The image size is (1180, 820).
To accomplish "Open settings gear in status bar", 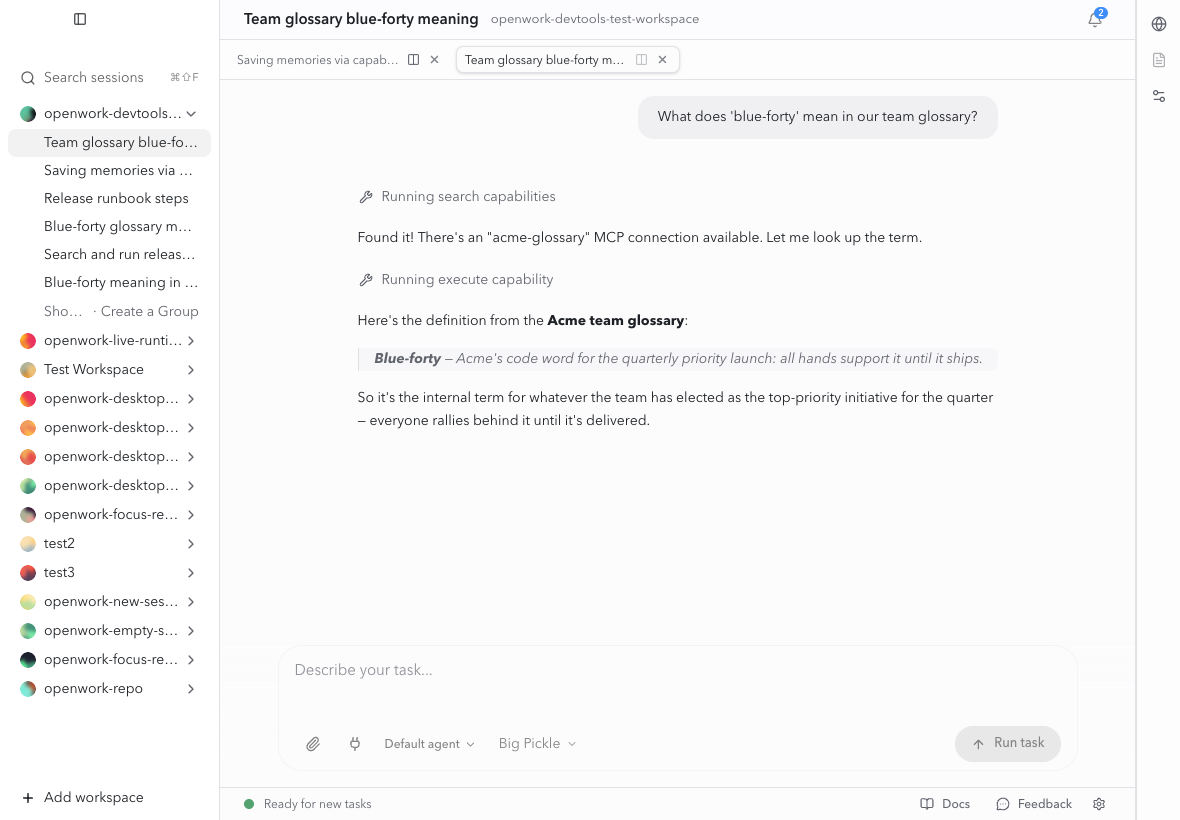I will click(1099, 804).
